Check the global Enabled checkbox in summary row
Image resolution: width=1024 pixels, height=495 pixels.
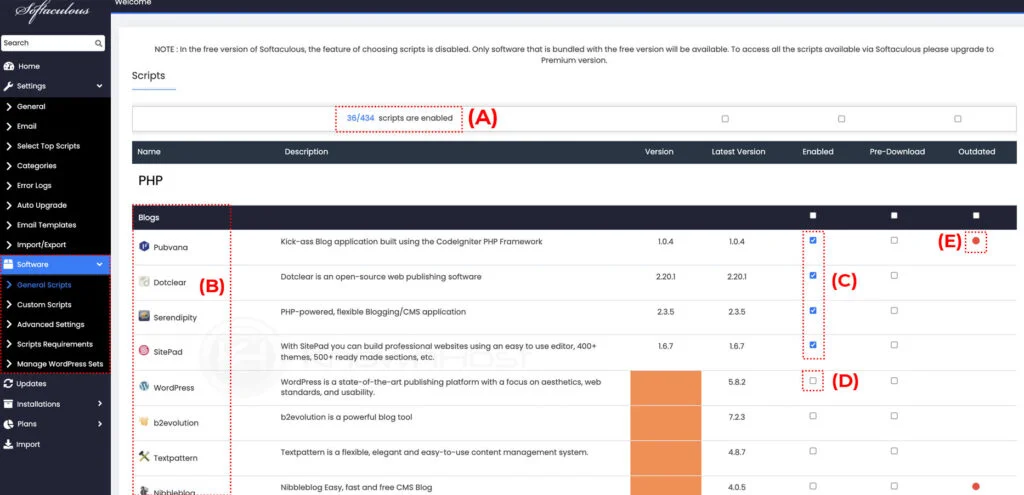(x=725, y=119)
